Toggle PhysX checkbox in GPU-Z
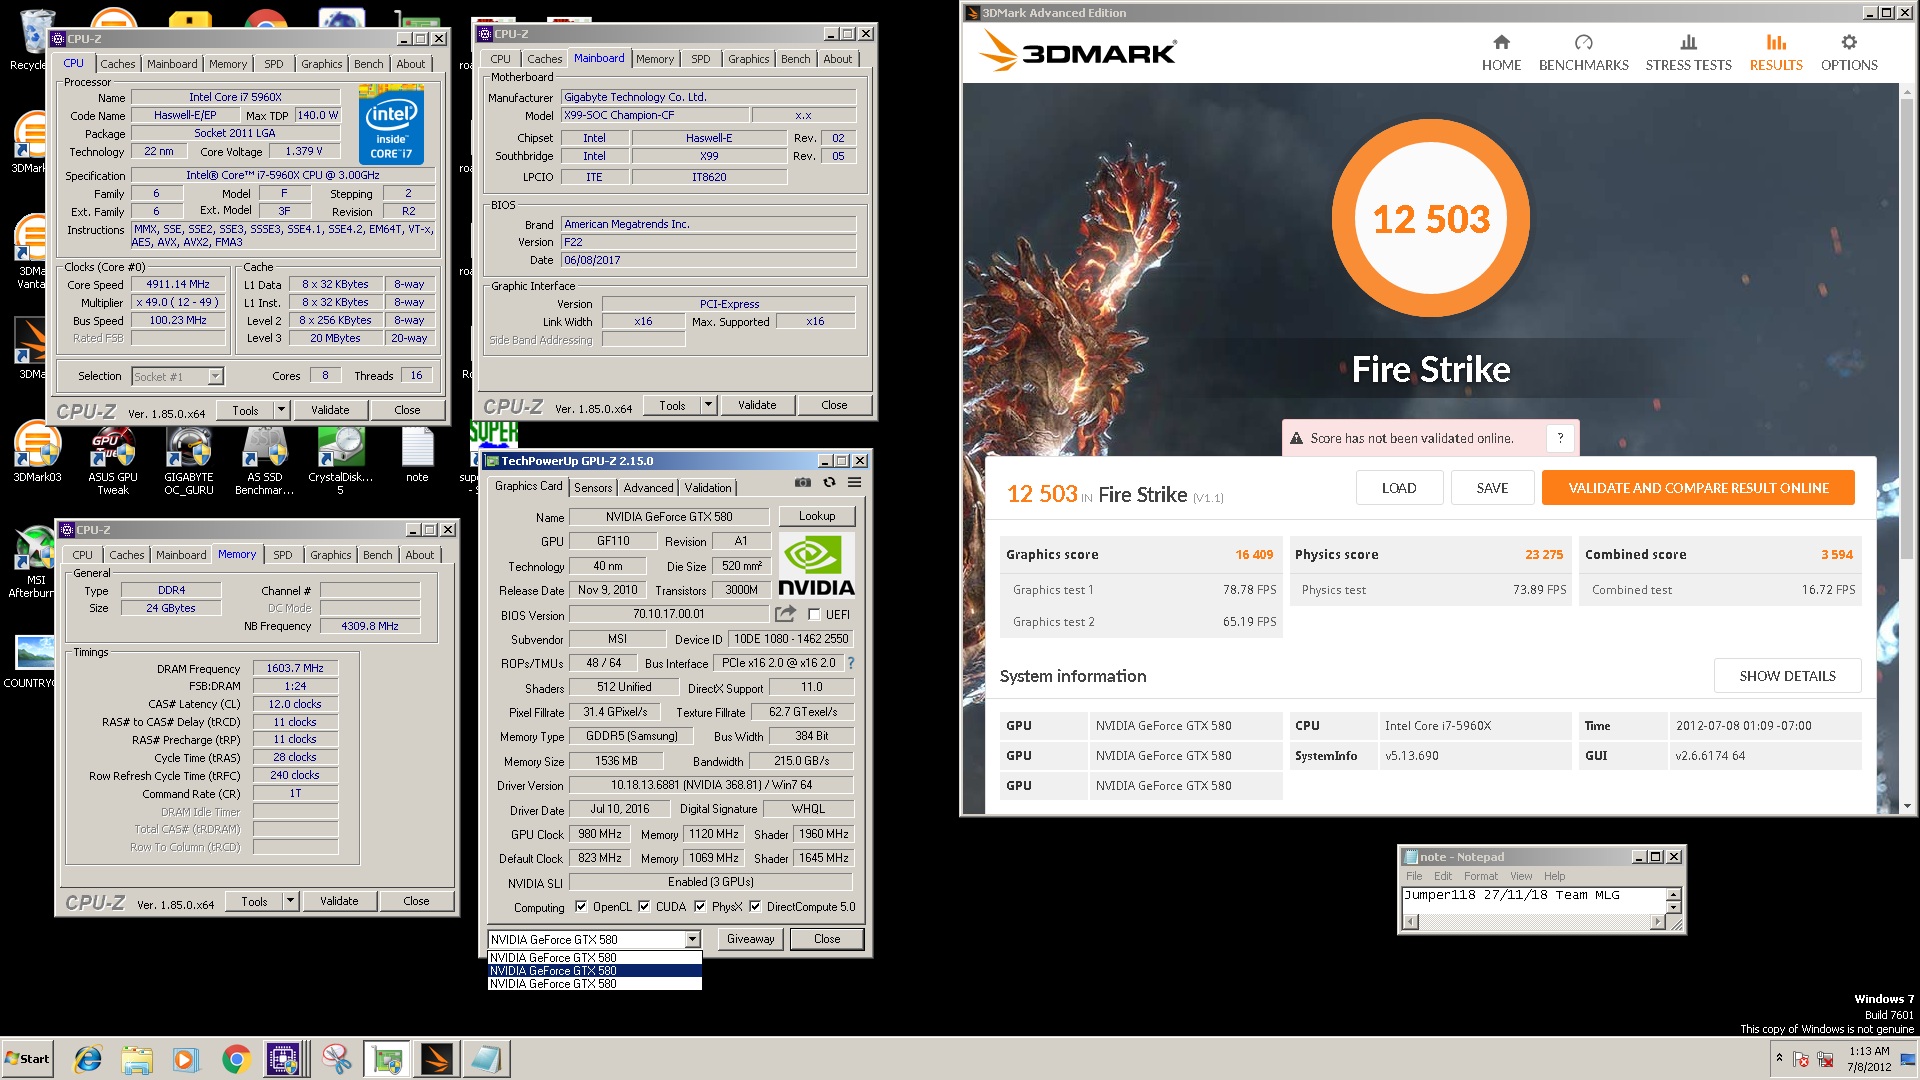1920x1080 pixels. (700, 907)
